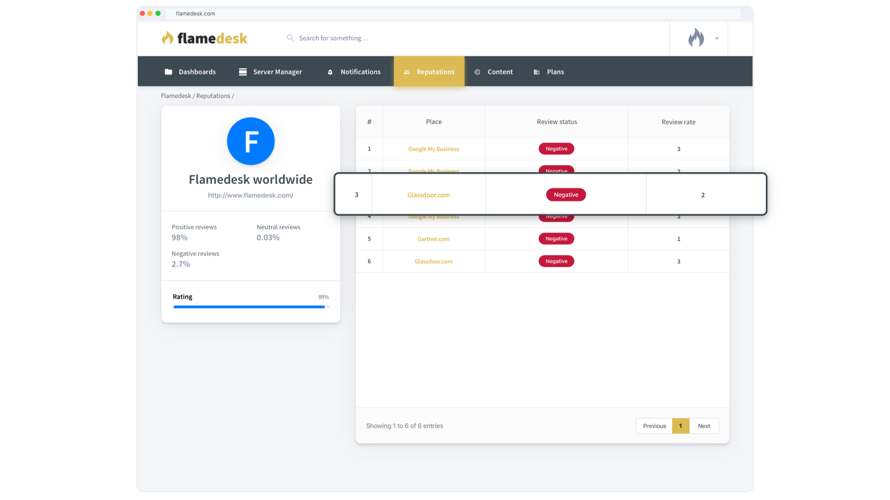Screen dimensions: 890x500
Task: Click the 2.7% negative reviews value
Action: pyautogui.click(x=180, y=264)
